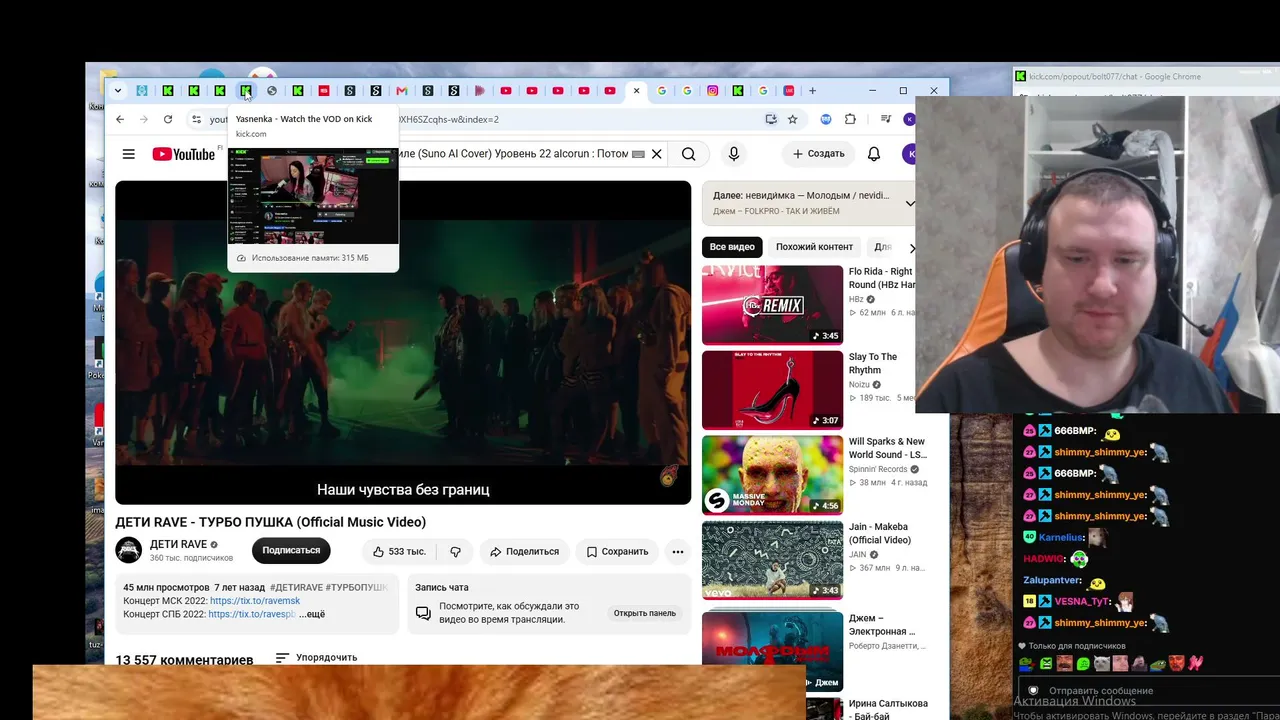Select the first Google tab after the active tab
The width and height of the screenshot is (1280, 720).
coord(662,91)
